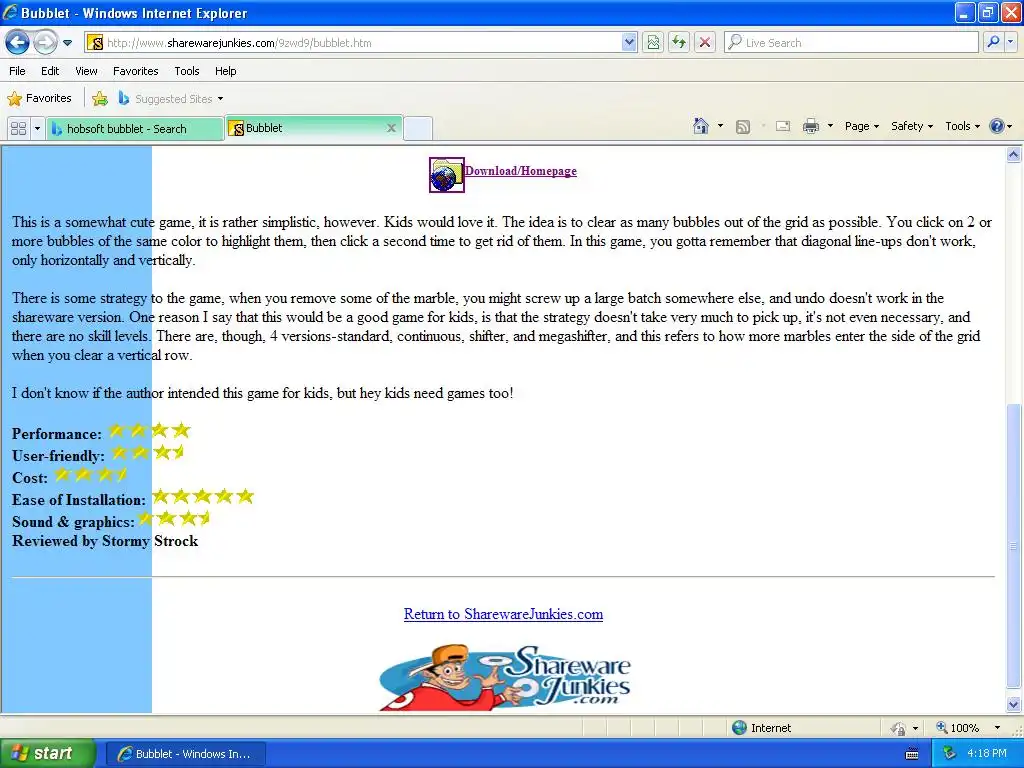
Task: Open the File menu
Action: tap(18, 71)
